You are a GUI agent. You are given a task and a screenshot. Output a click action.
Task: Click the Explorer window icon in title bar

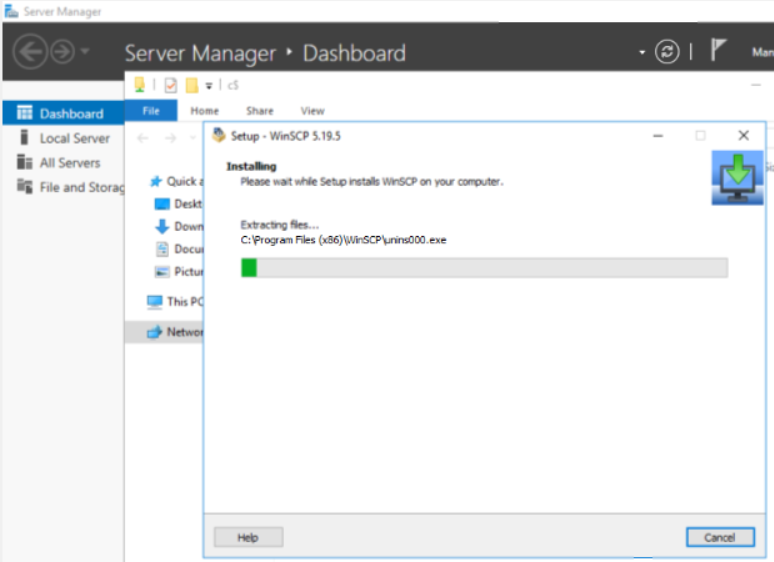point(140,85)
